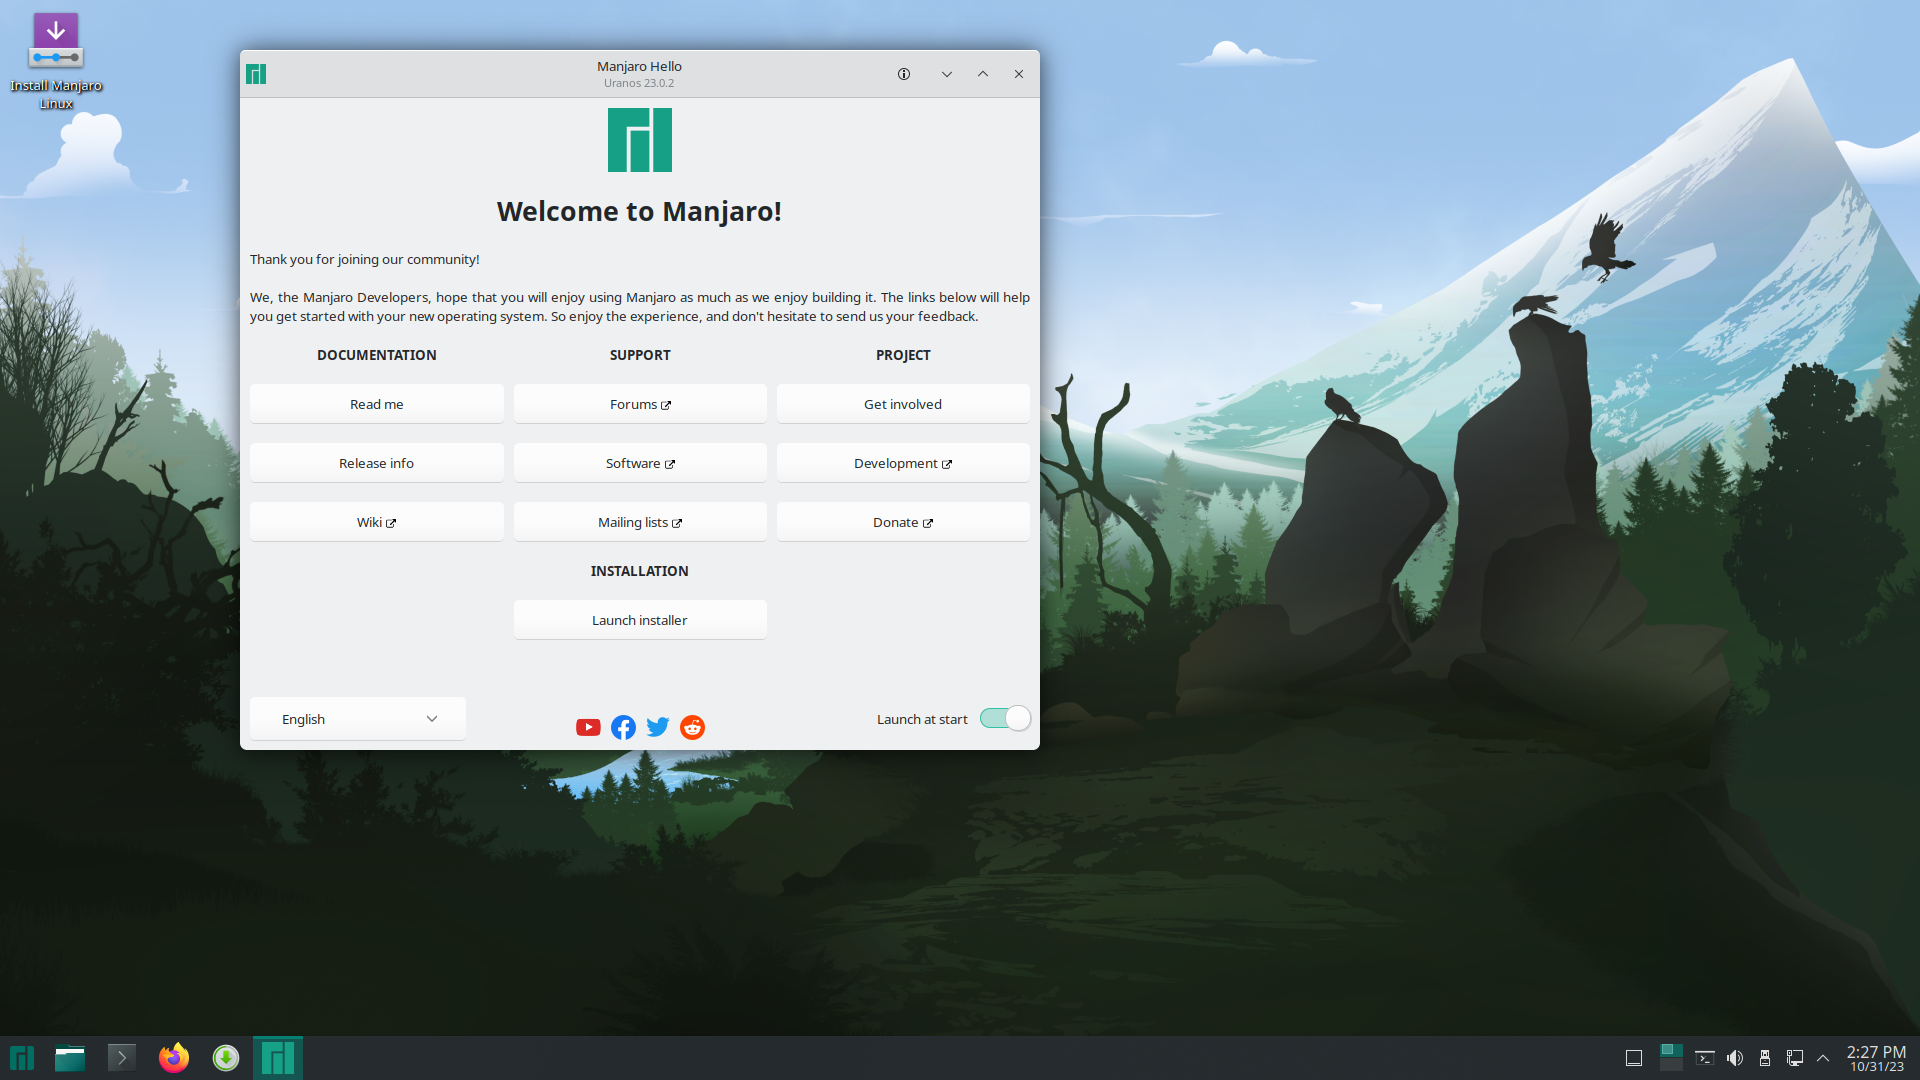Click the clock showing 2:27 PM
This screenshot has height=1080, width=1920.
(1876, 1058)
